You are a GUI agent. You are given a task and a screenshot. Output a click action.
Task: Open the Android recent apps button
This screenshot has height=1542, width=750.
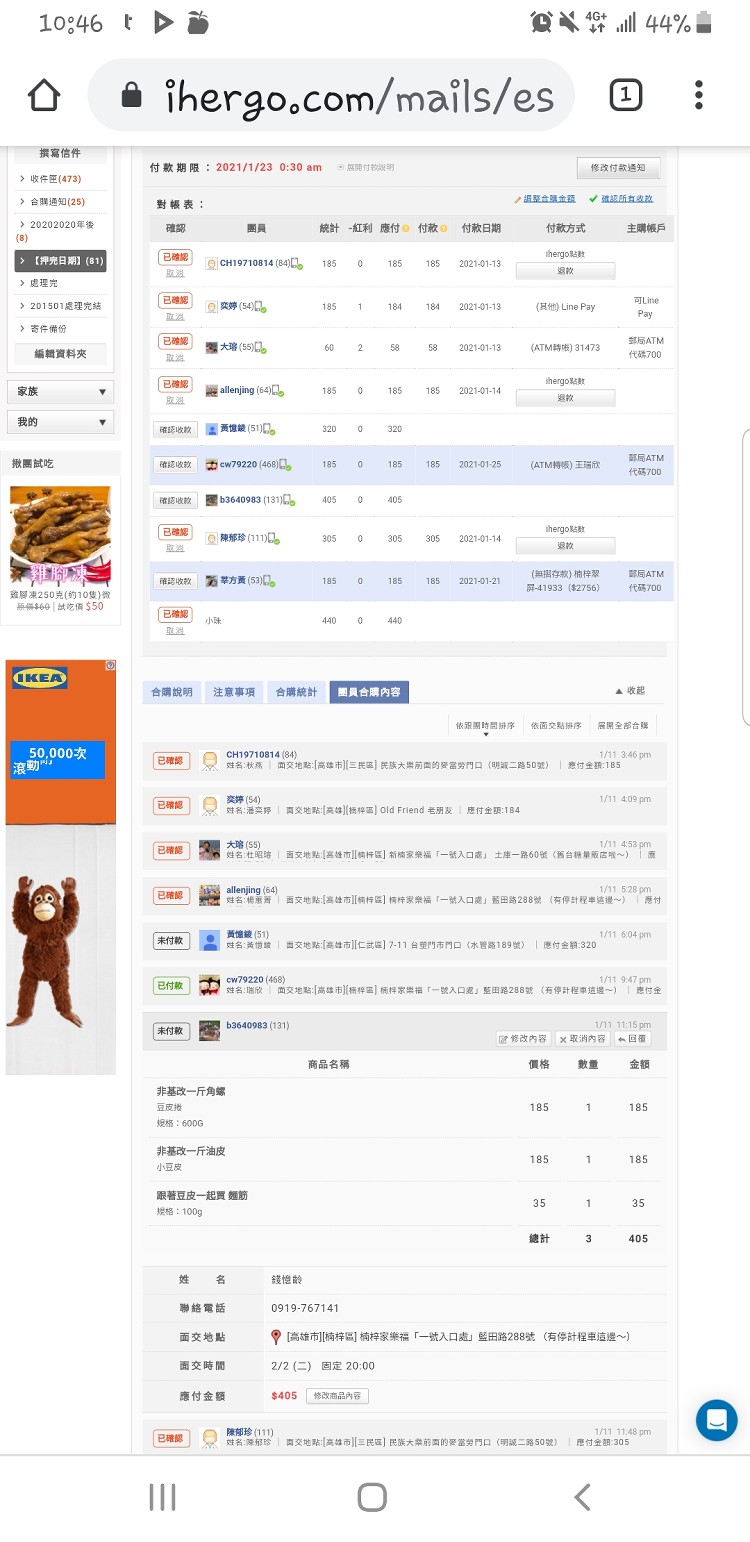[x=162, y=1496]
